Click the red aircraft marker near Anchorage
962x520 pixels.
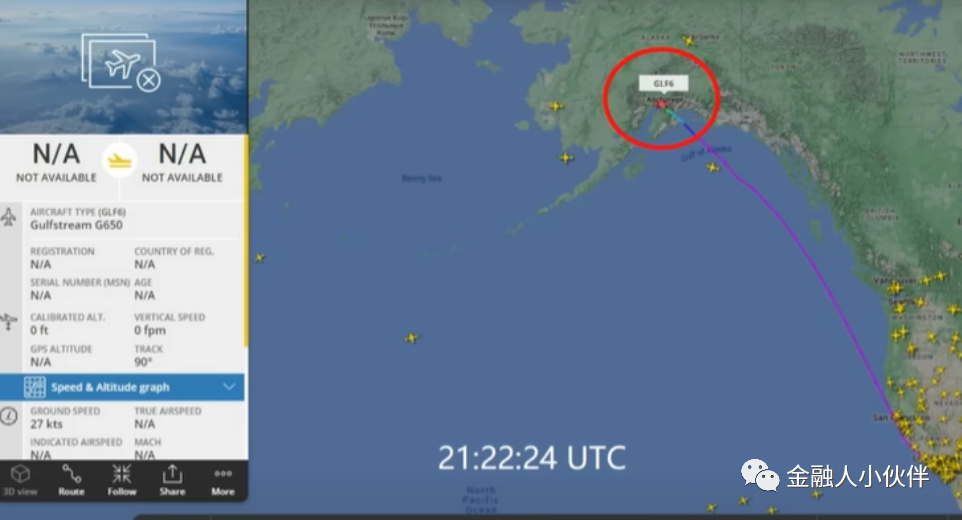tap(661, 104)
